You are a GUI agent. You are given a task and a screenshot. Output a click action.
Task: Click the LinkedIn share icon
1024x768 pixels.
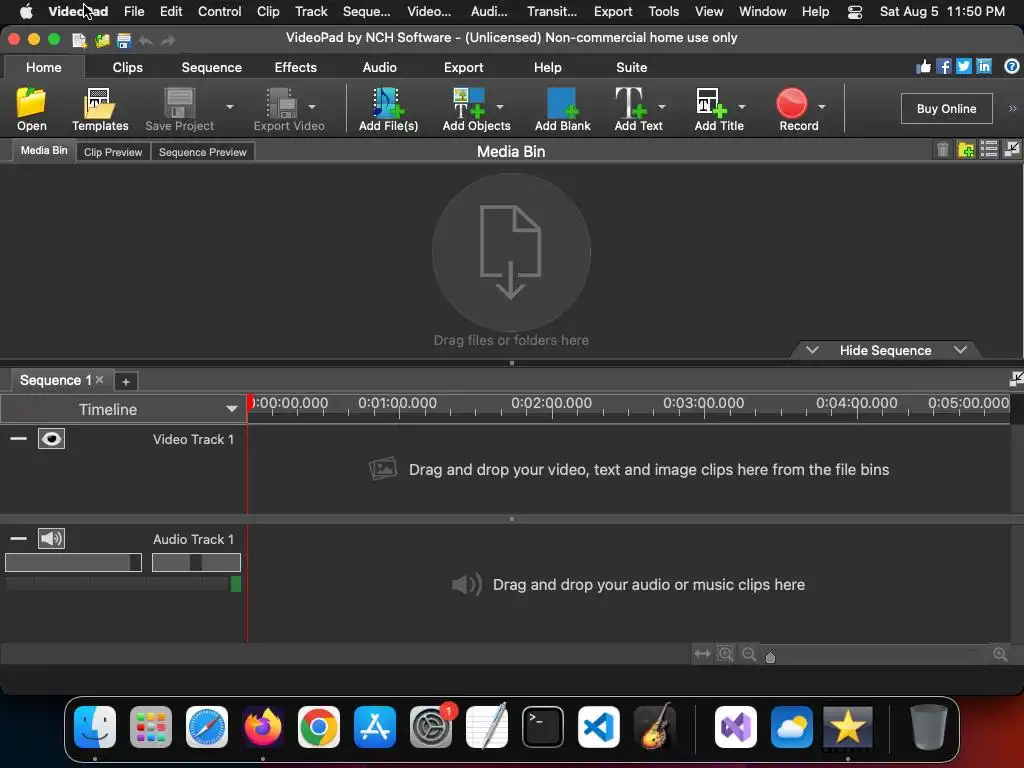pos(984,66)
